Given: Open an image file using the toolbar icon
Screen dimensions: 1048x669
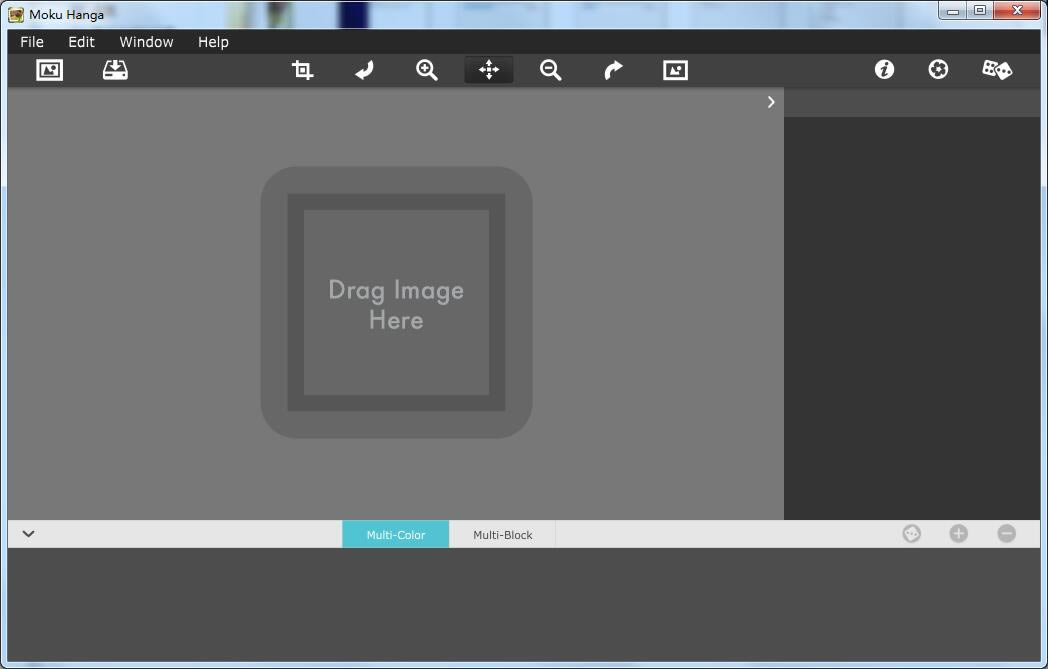Looking at the screenshot, I should tap(48, 69).
